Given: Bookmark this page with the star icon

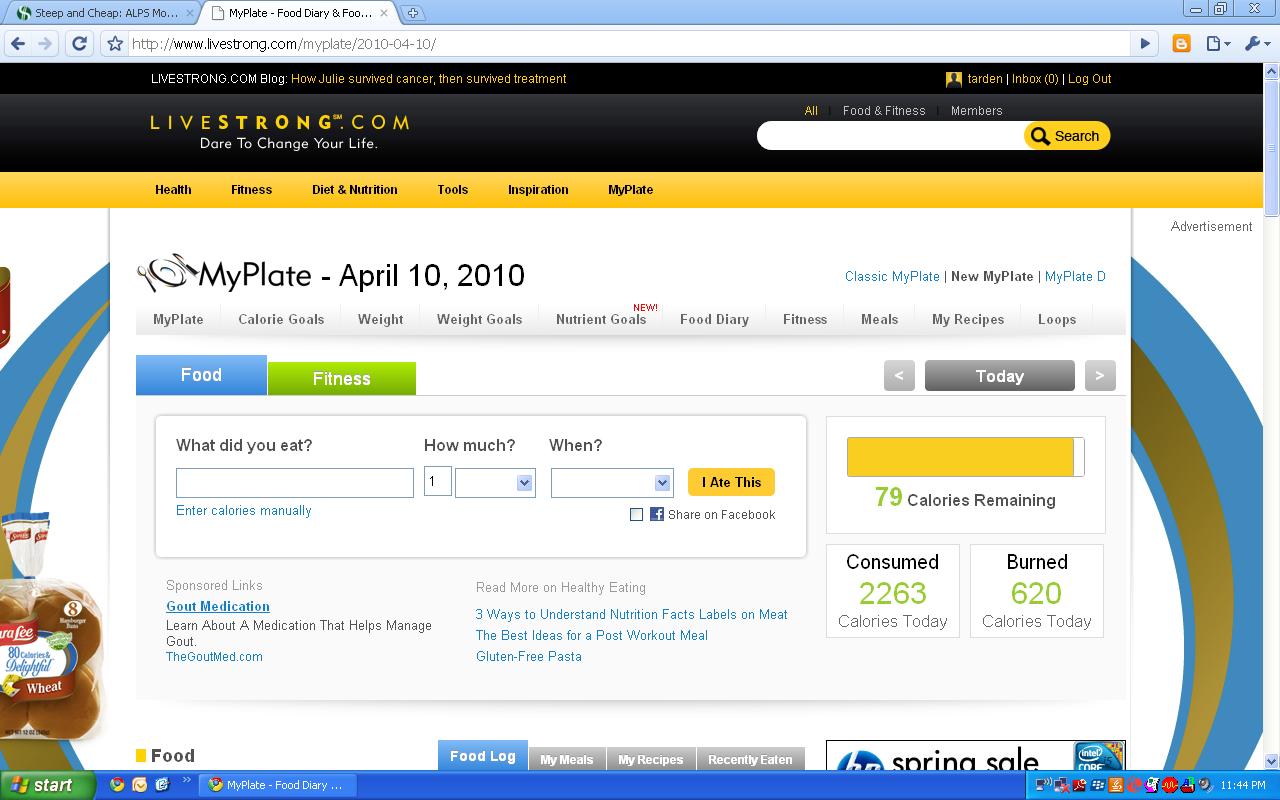Looking at the screenshot, I should click(115, 44).
